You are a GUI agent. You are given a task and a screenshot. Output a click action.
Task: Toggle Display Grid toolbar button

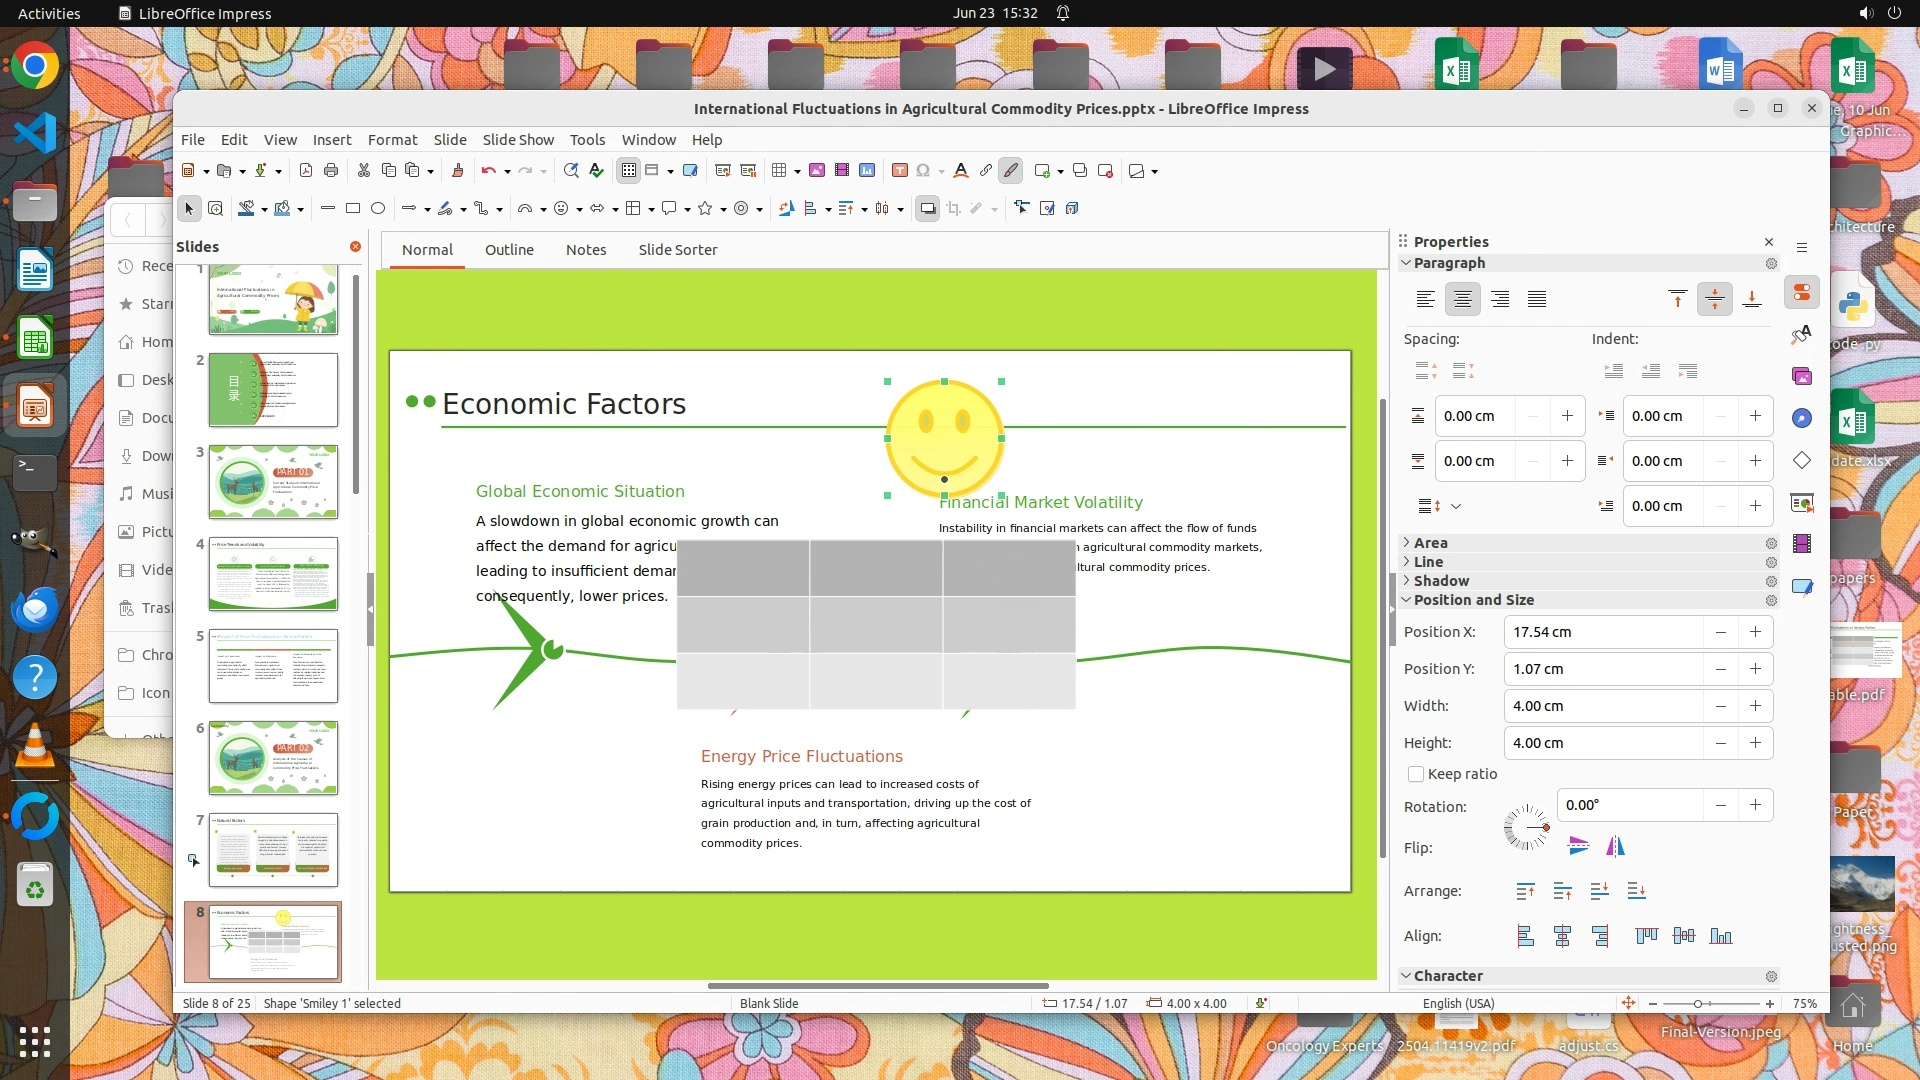(x=628, y=170)
